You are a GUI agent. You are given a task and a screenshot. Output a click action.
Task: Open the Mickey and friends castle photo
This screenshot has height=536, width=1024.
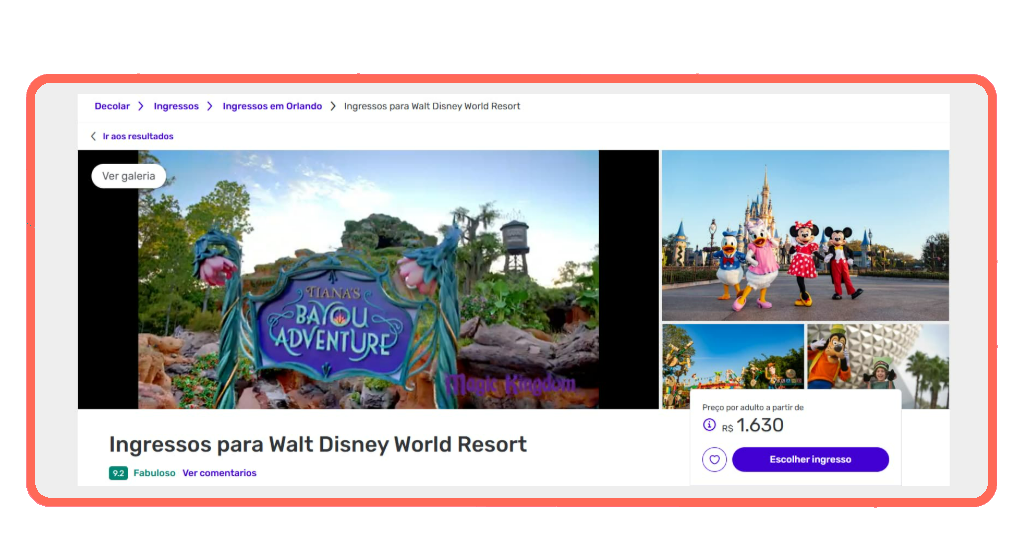[x=805, y=235]
